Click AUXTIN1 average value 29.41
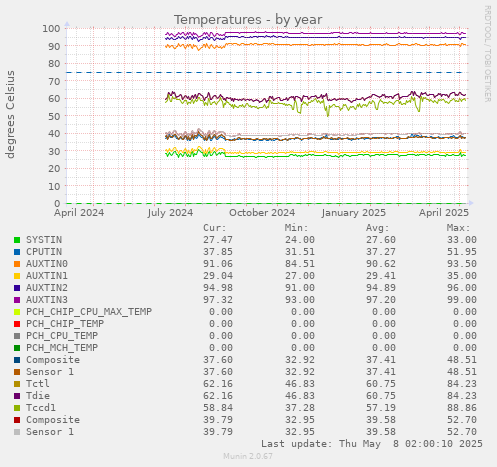Image resolution: width=497 pixels, height=467 pixels. click(381, 276)
